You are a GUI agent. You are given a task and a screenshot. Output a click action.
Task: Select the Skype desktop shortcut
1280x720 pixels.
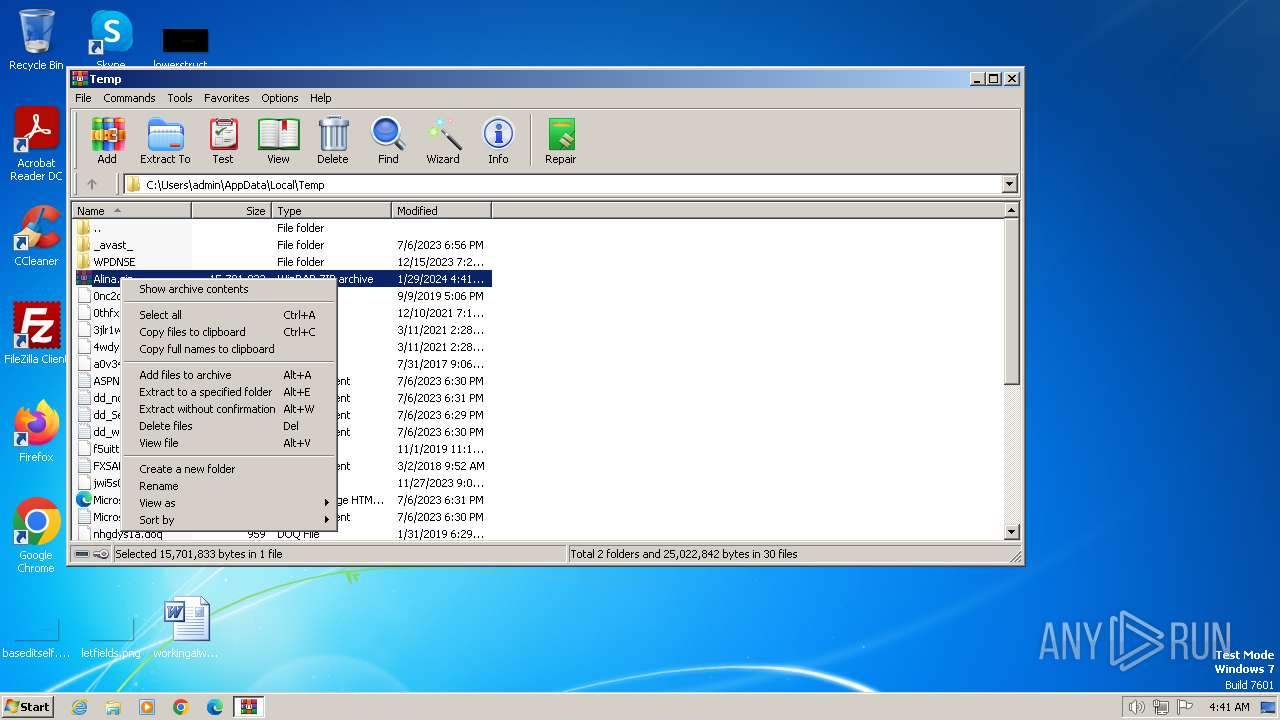[x=110, y=40]
